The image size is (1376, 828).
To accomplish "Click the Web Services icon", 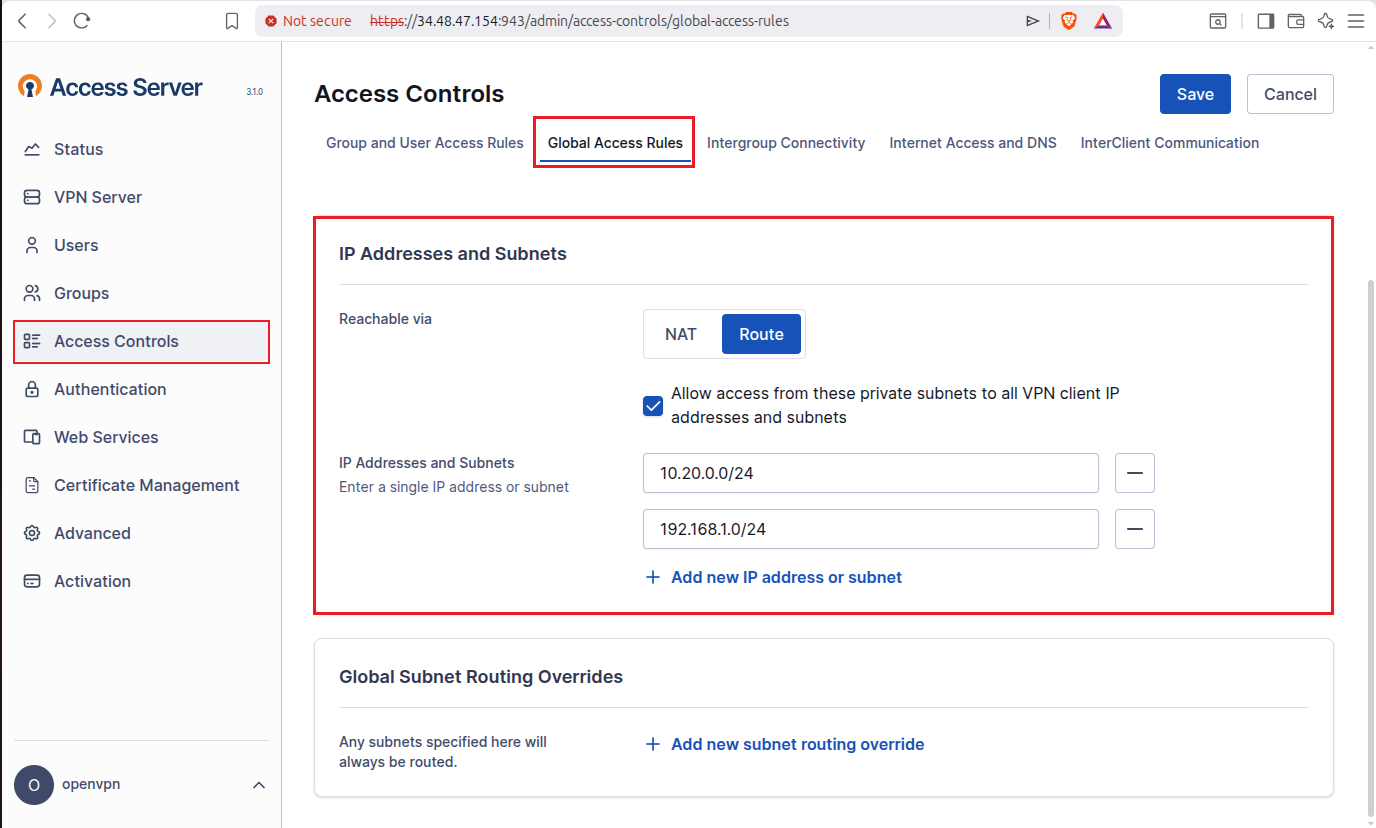I will click(x=32, y=437).
